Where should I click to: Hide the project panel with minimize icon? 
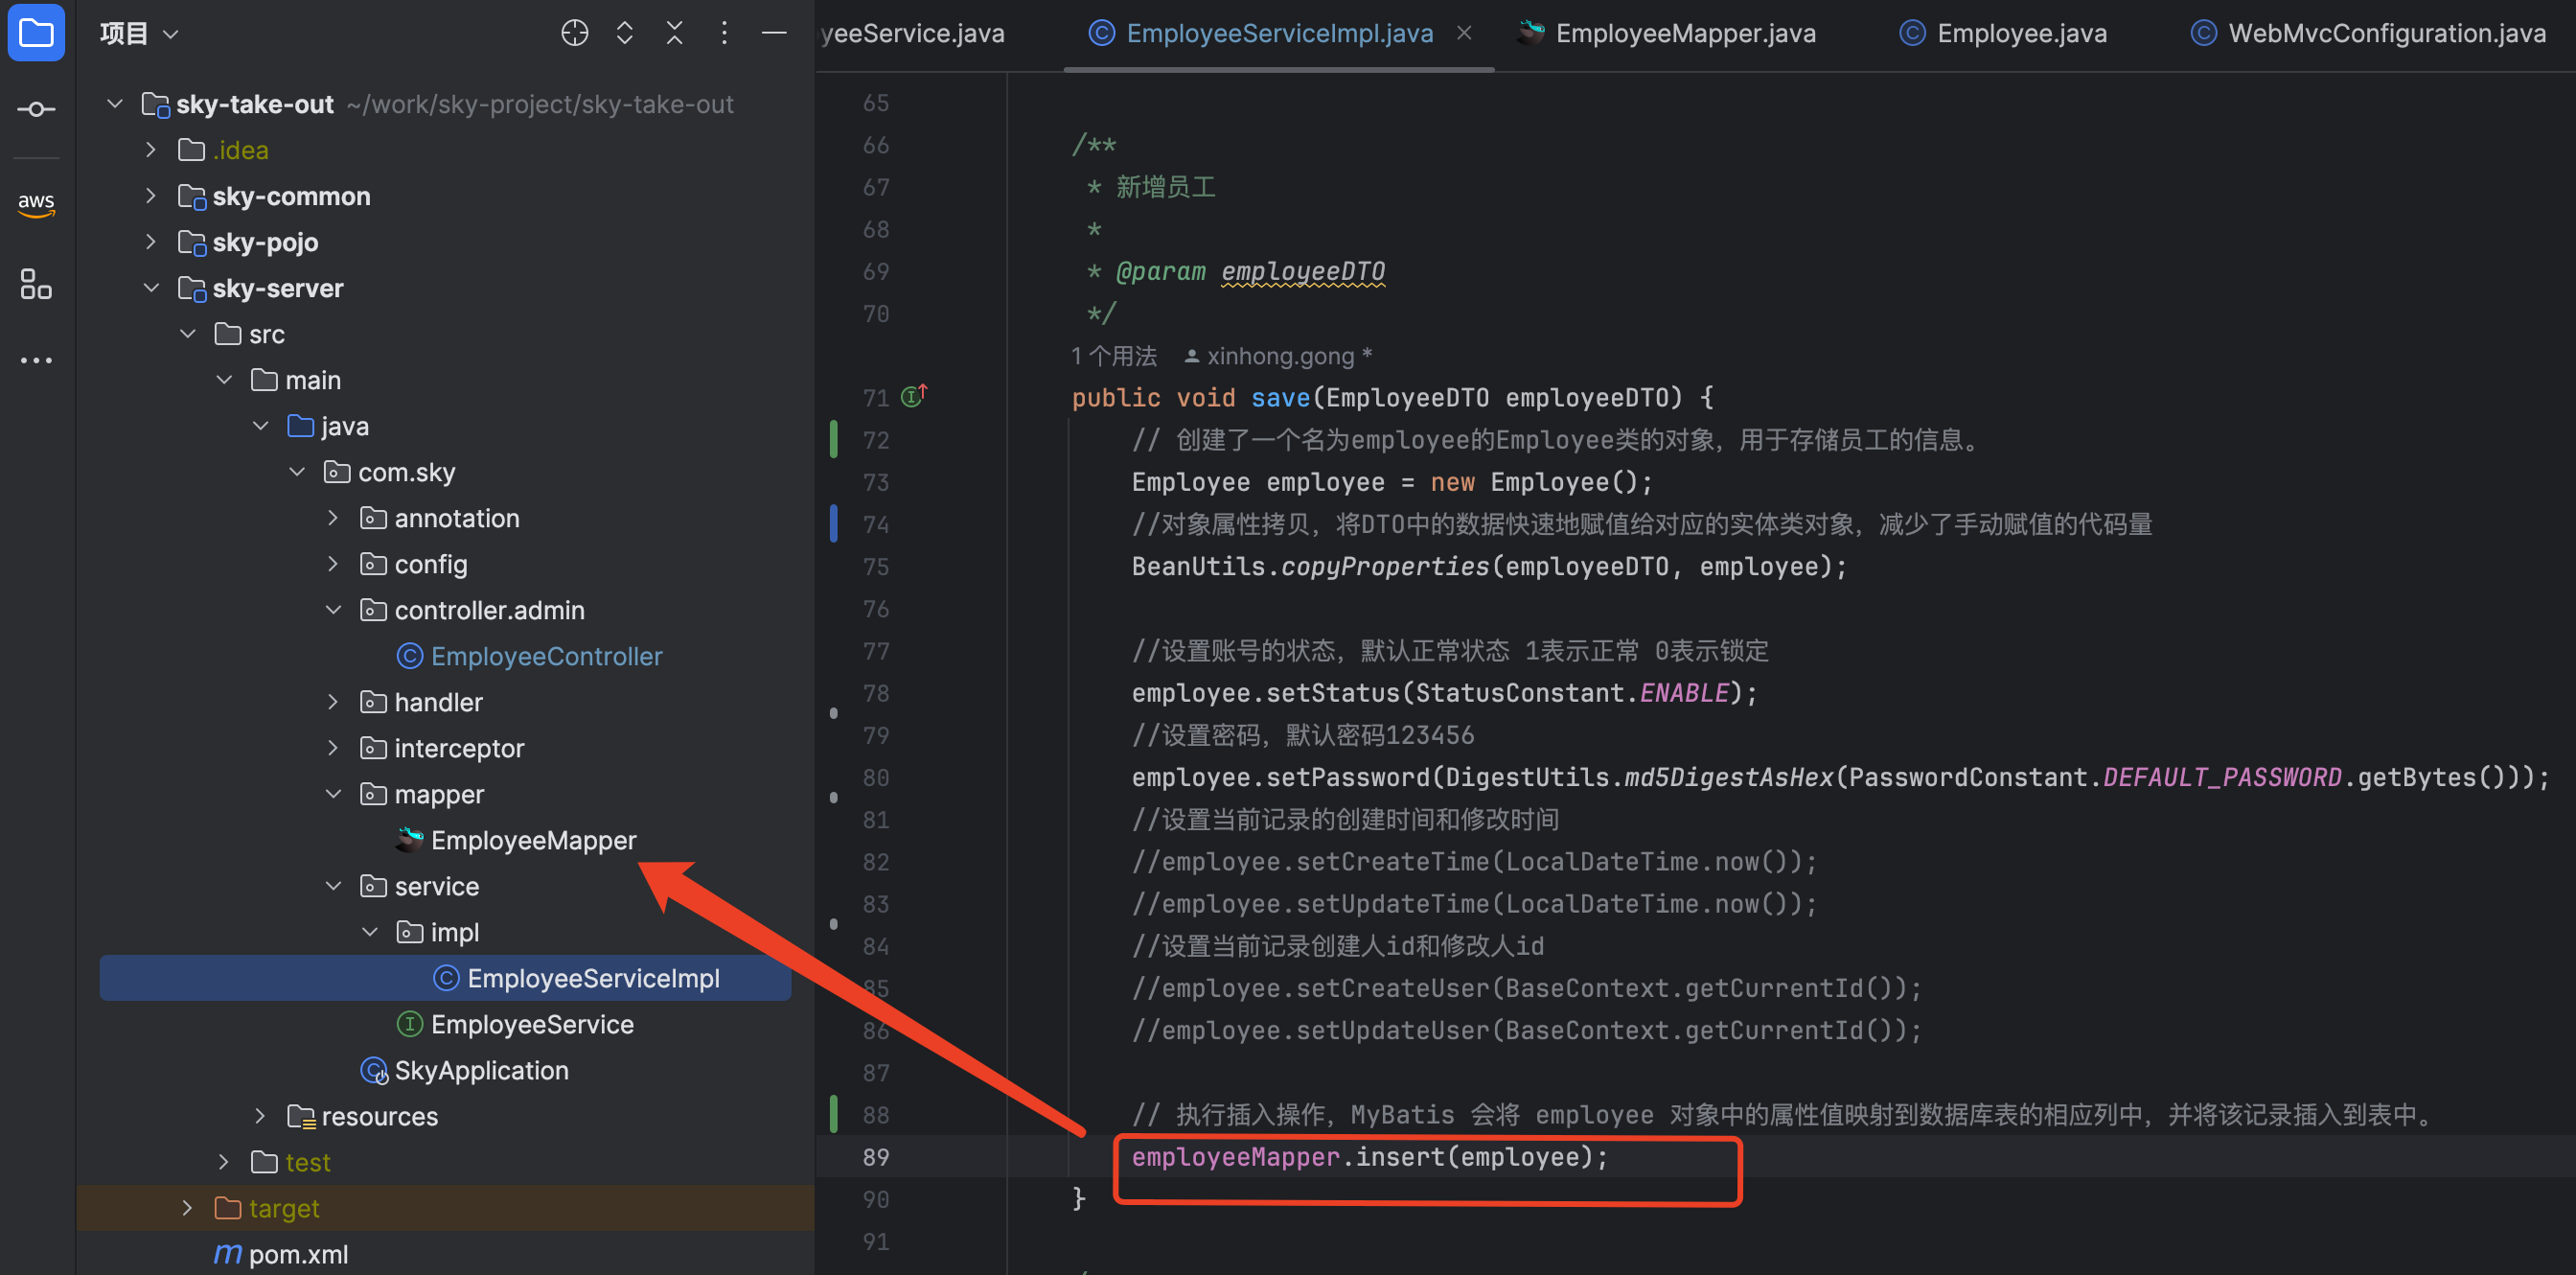coord(775,33)
